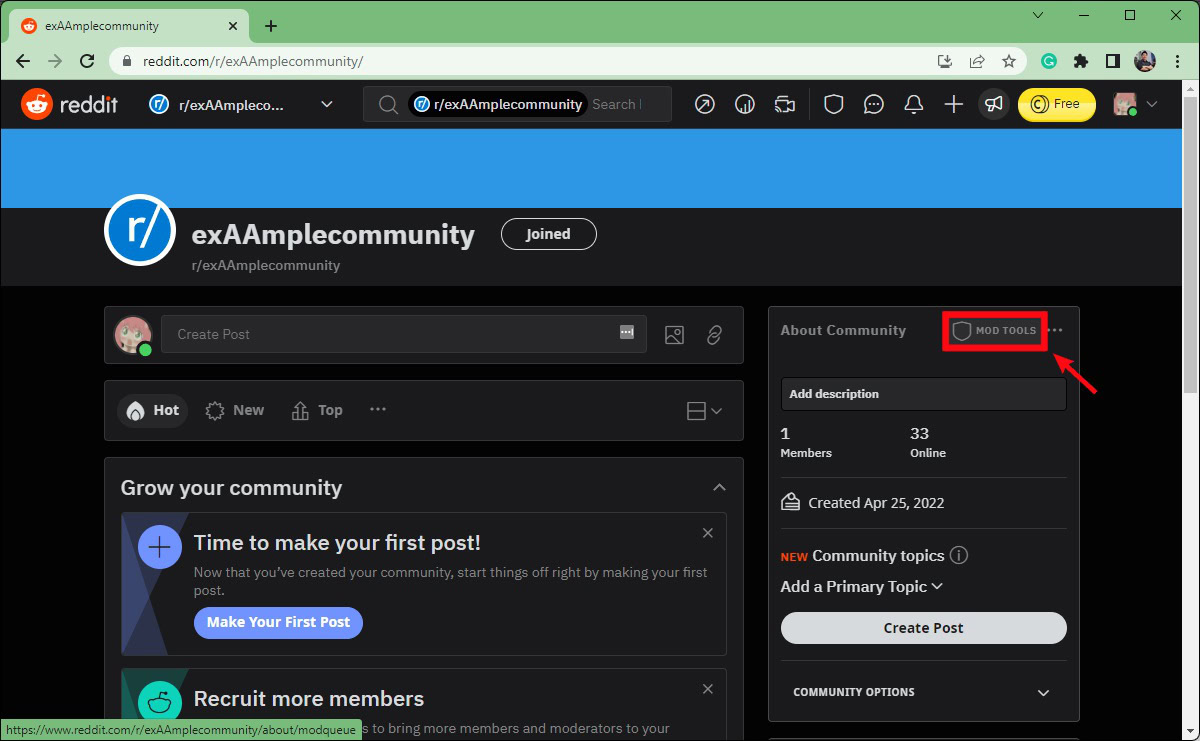Image resolution: width=1200 pixels, height=741 pixels.
Task: Select the link attachment icon in Create Post
Action: (714, 335)
